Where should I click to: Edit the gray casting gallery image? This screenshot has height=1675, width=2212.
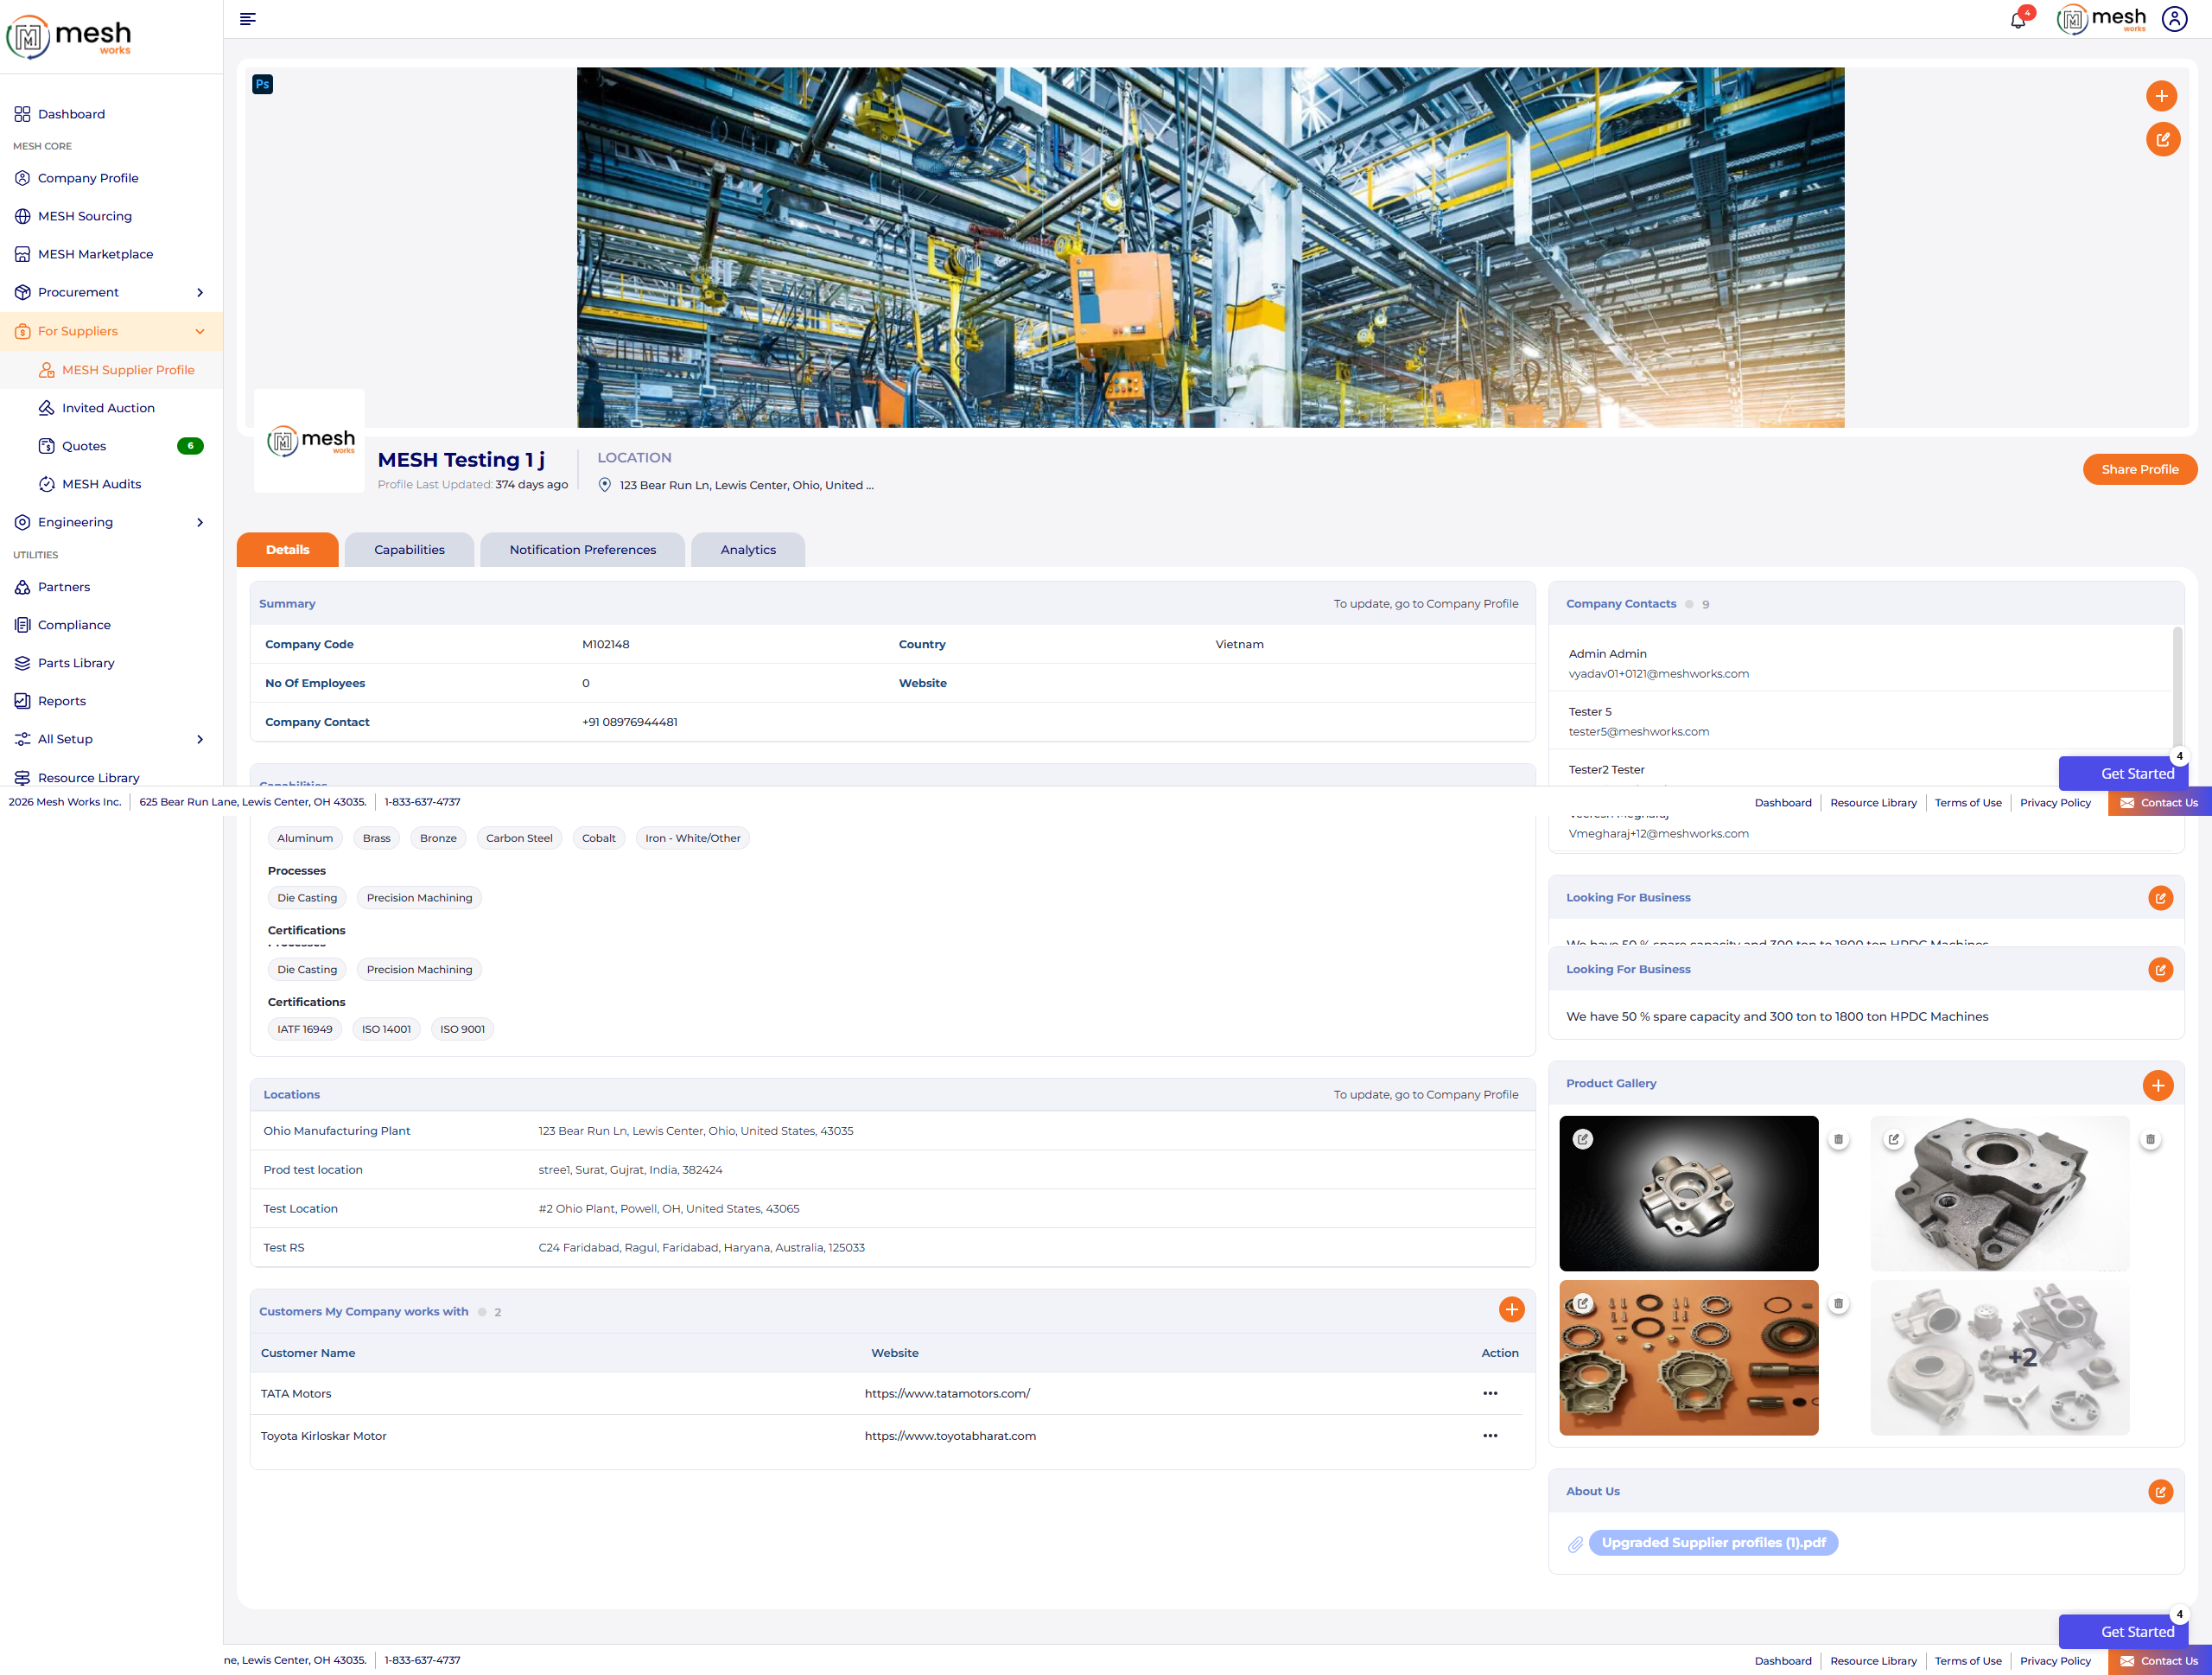pyautogui.click(x=1893, y=1139)
